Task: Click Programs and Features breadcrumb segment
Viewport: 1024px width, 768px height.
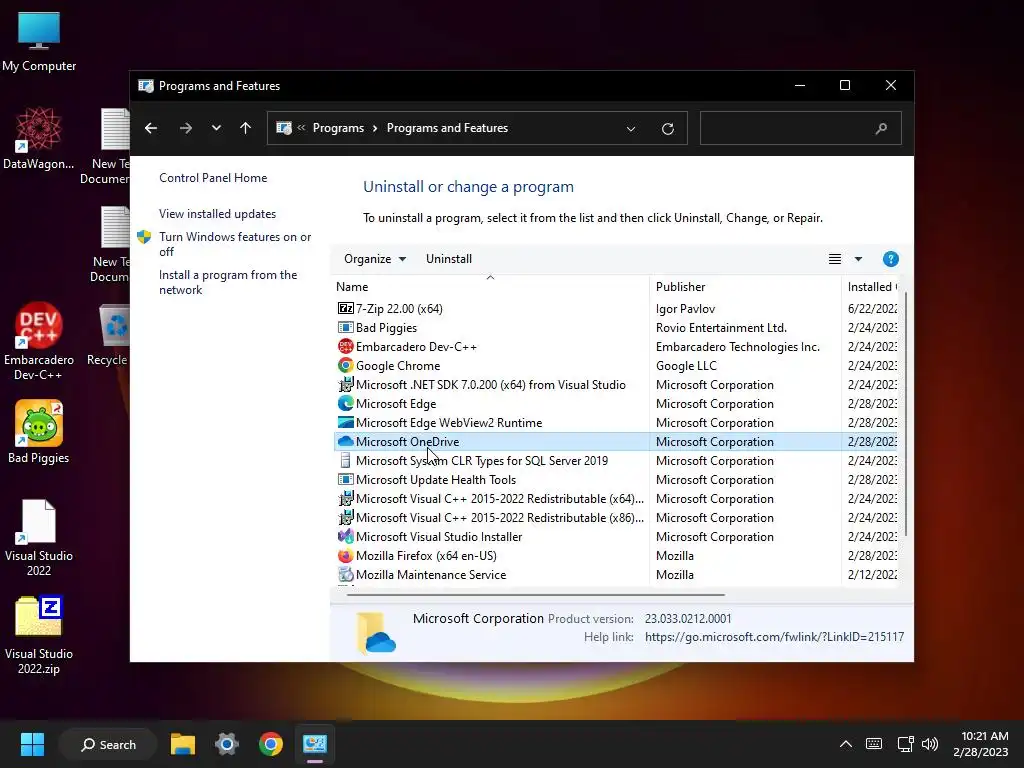Action: point(447,128)
